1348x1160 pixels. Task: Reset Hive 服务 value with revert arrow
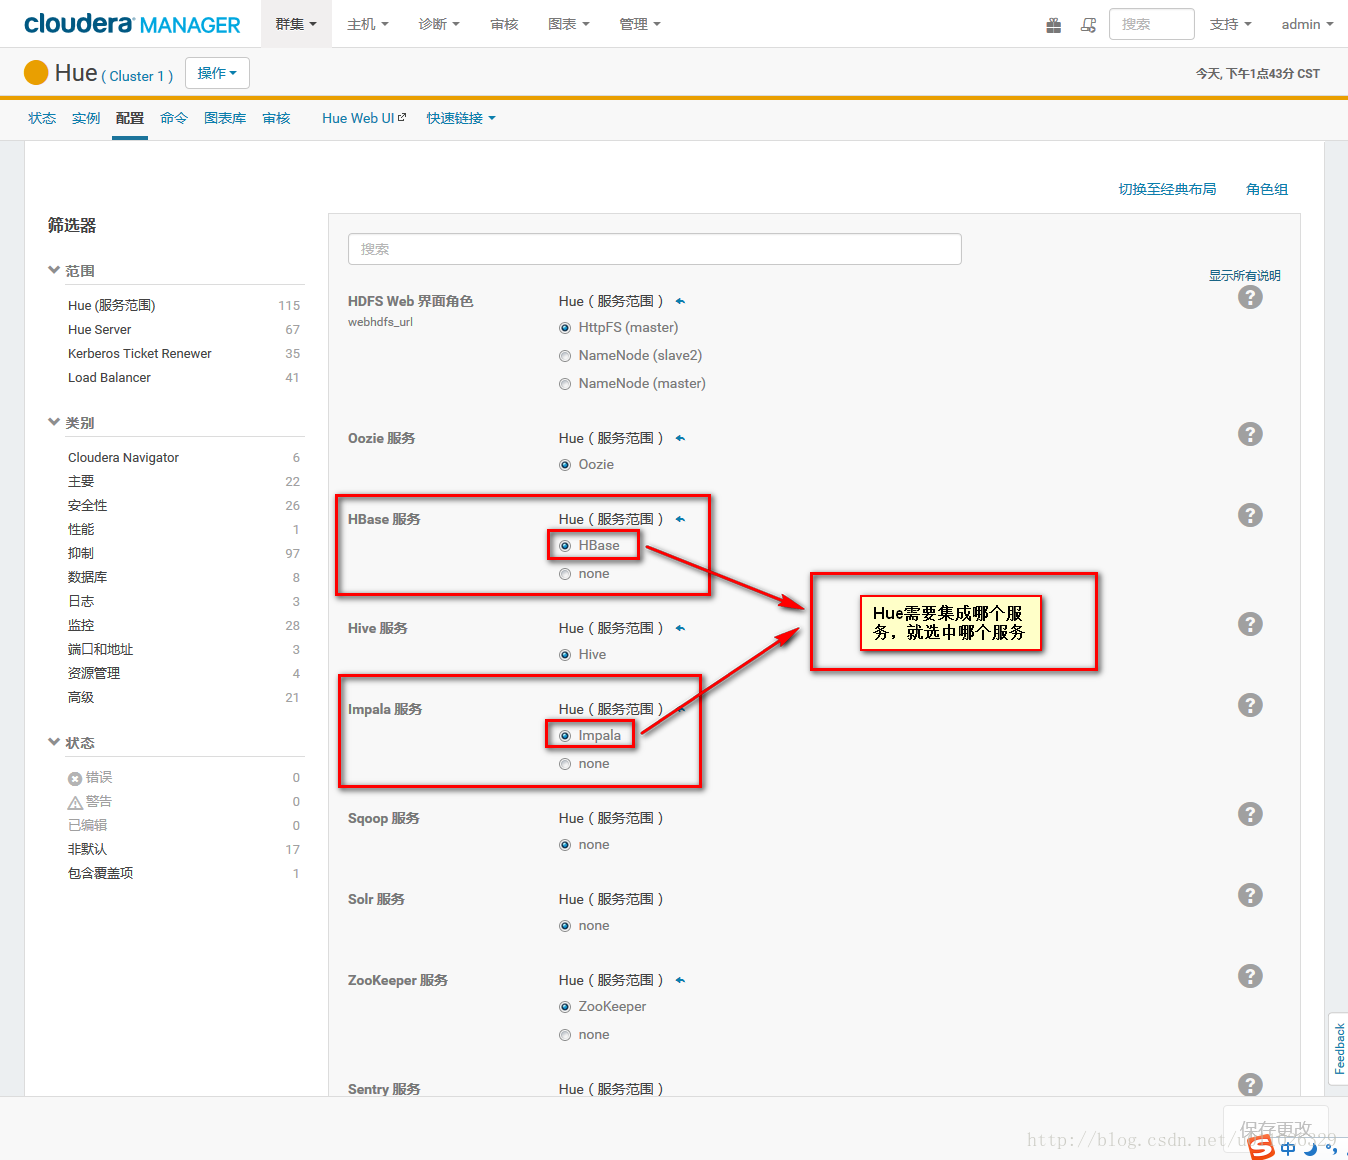[x=680, y=628]
